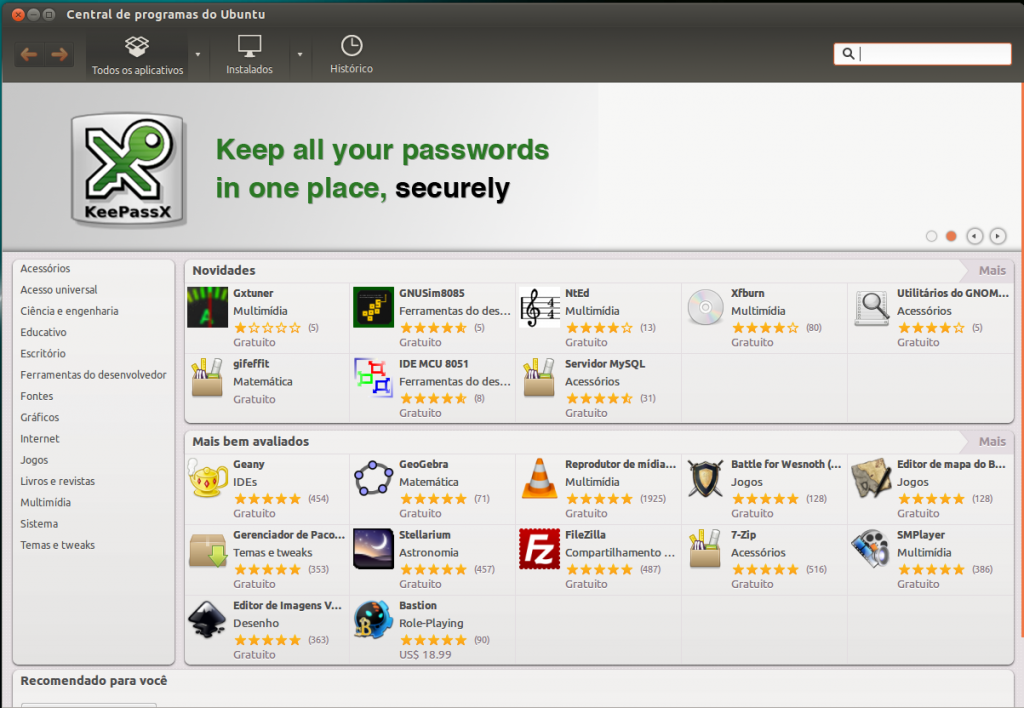1024x708 pixels.
Task: Open the Ciência e engenharia category
Action: coord(69,311)
